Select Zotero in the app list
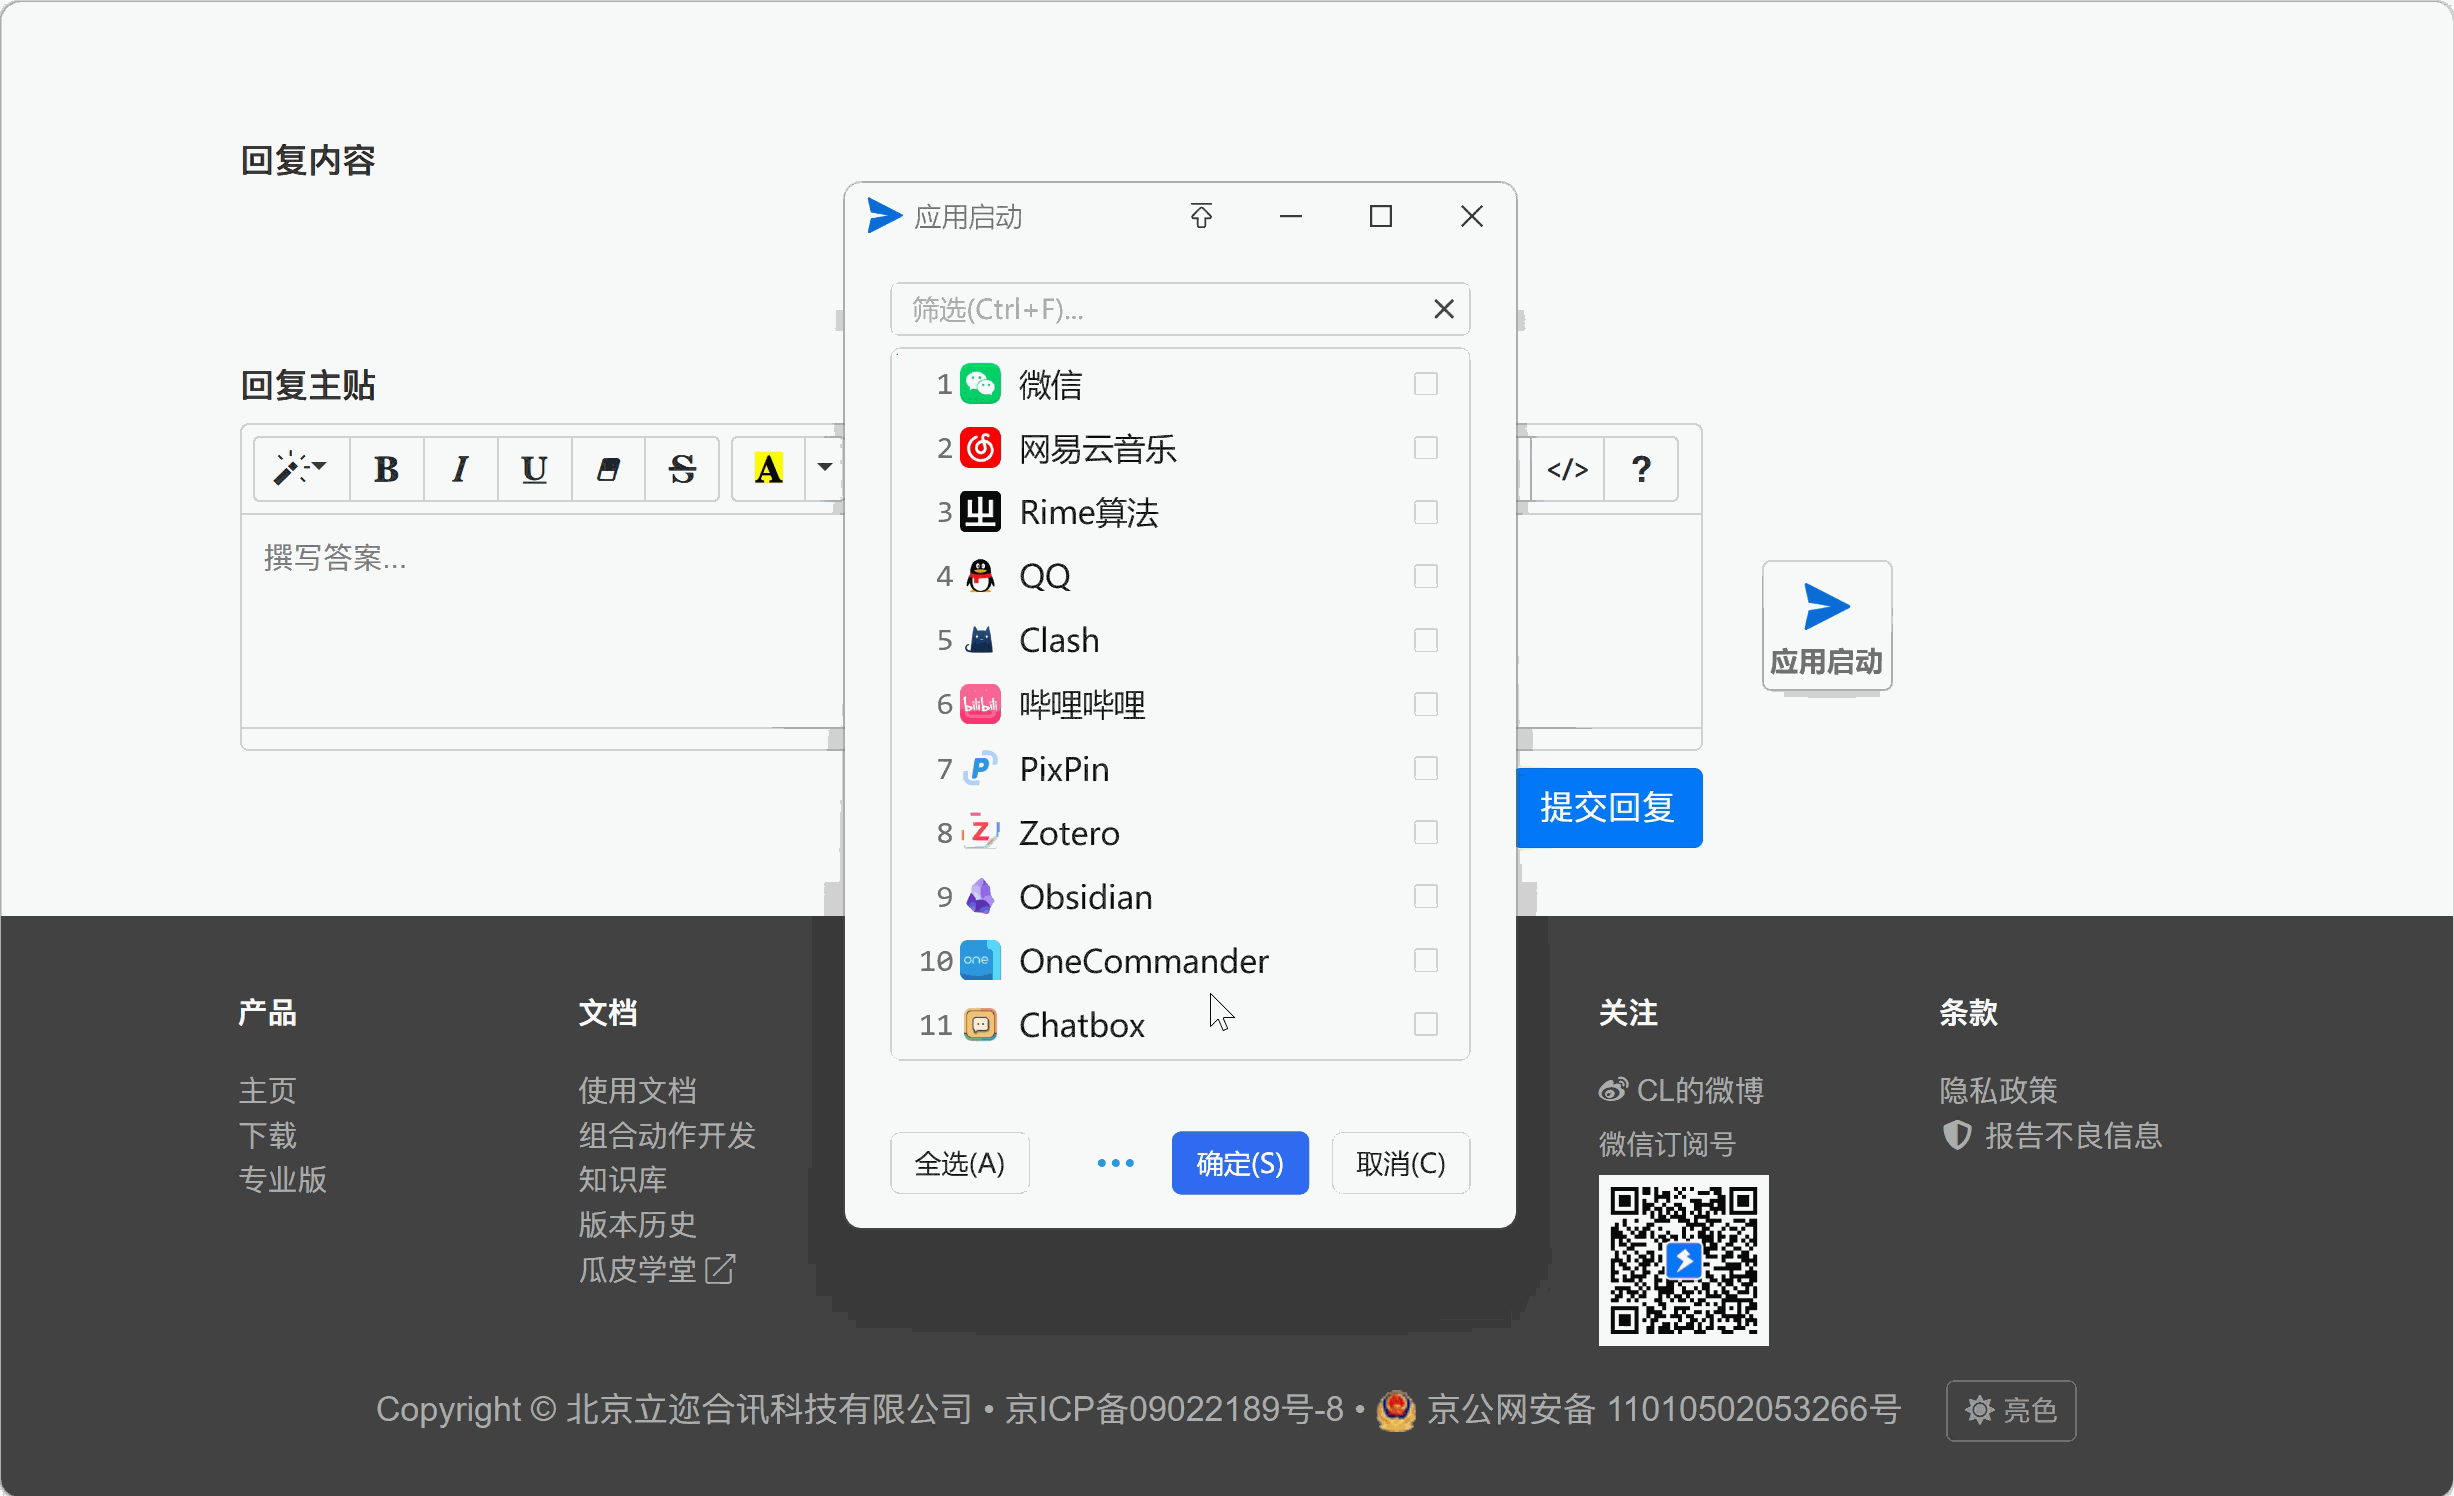Viewport: 2454px width, 1496px height. point(1068,833)
